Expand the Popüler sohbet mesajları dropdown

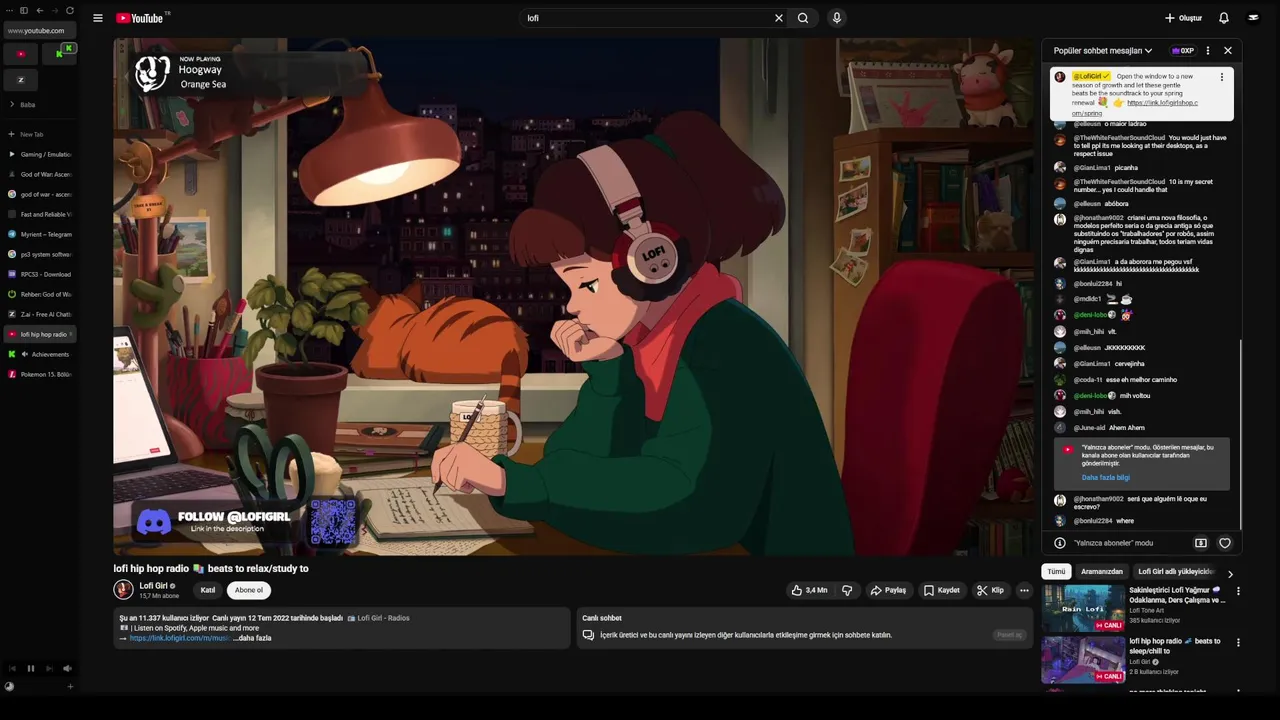coord(1102,50)
